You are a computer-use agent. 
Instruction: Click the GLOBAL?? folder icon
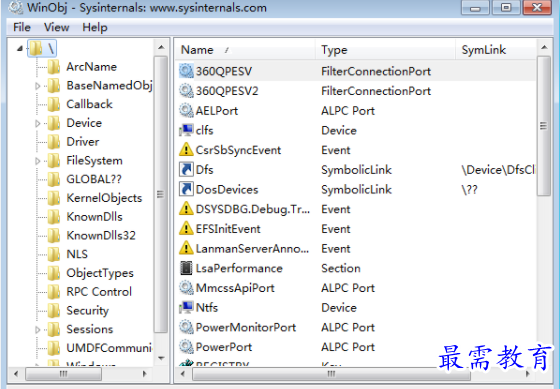(x=54, y=179)
